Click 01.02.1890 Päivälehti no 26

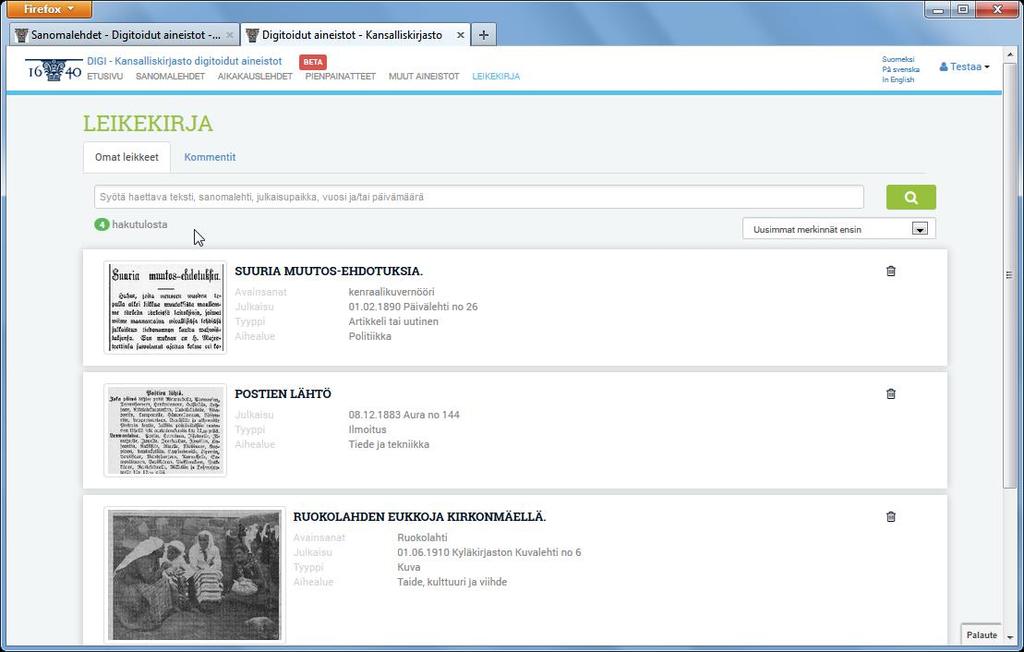[x=413, y=307]
